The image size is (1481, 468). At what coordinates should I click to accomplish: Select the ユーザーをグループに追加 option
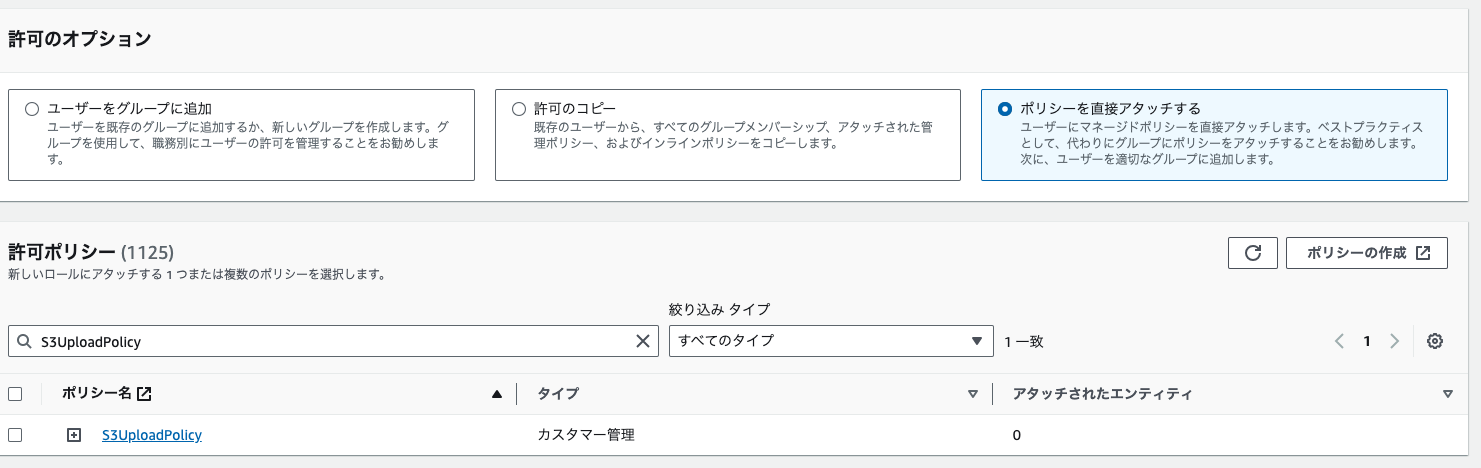[x=32, y=108]
